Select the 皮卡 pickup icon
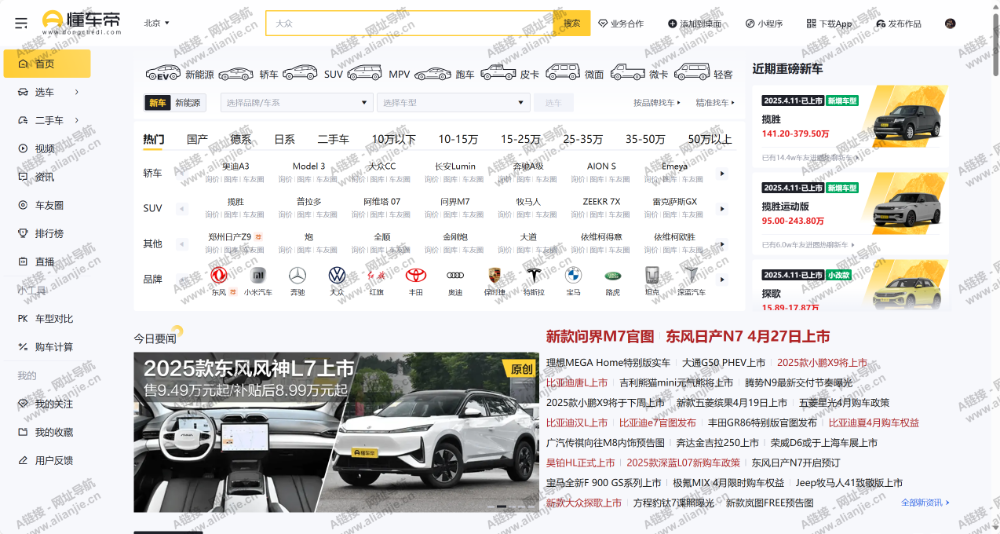 (498, 73)
